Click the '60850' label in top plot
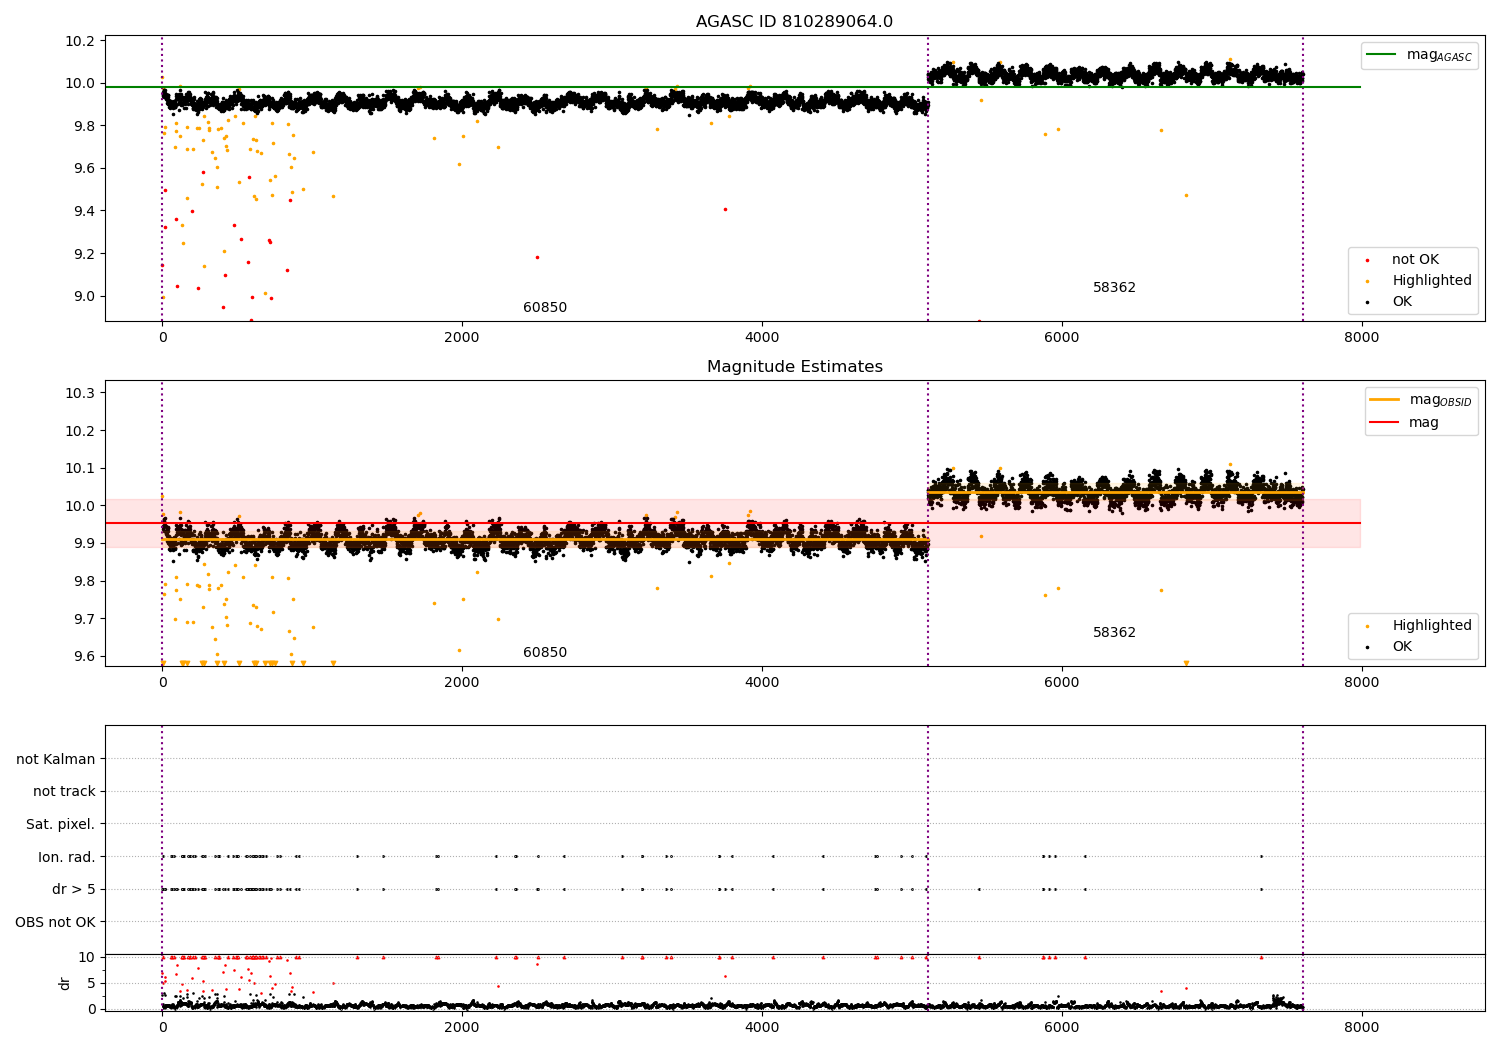This screenshot has width=1500, height=1050. click(x=545, y=308)
